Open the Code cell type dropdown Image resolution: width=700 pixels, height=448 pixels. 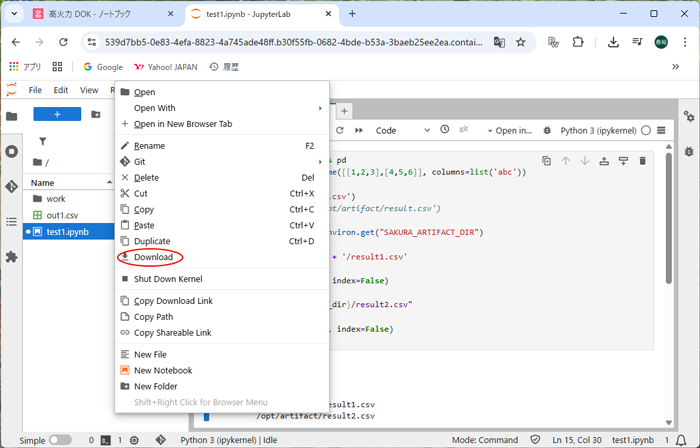[398, 130]
